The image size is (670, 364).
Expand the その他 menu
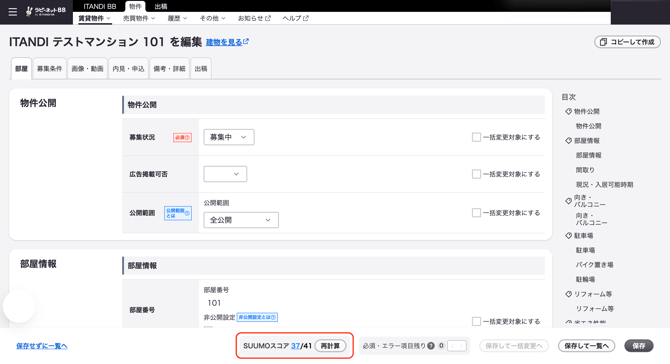click(x=212, y=18)
